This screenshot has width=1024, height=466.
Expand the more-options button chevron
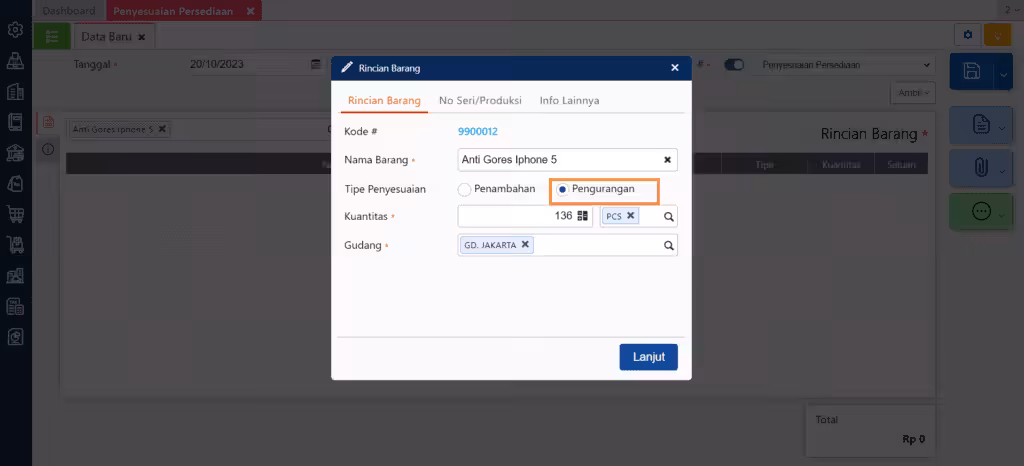1002,214
